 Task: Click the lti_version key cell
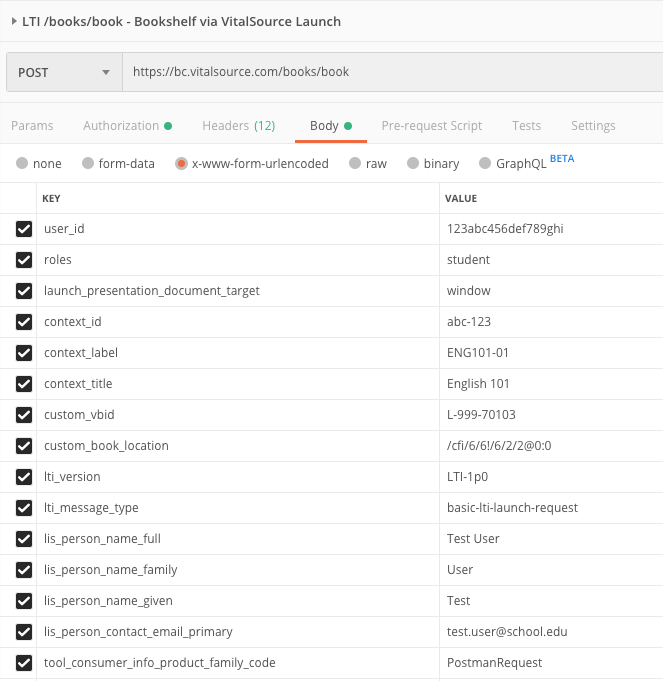[238, 477]
